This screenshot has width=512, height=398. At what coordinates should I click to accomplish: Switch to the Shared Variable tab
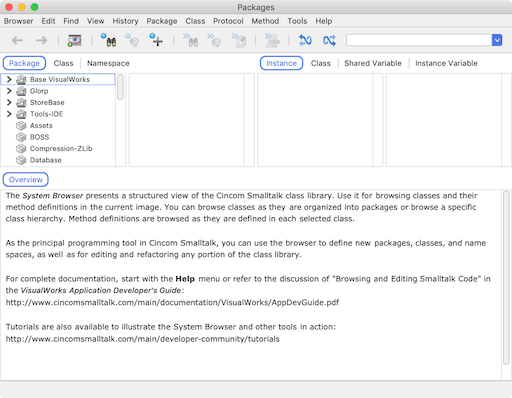373,63
